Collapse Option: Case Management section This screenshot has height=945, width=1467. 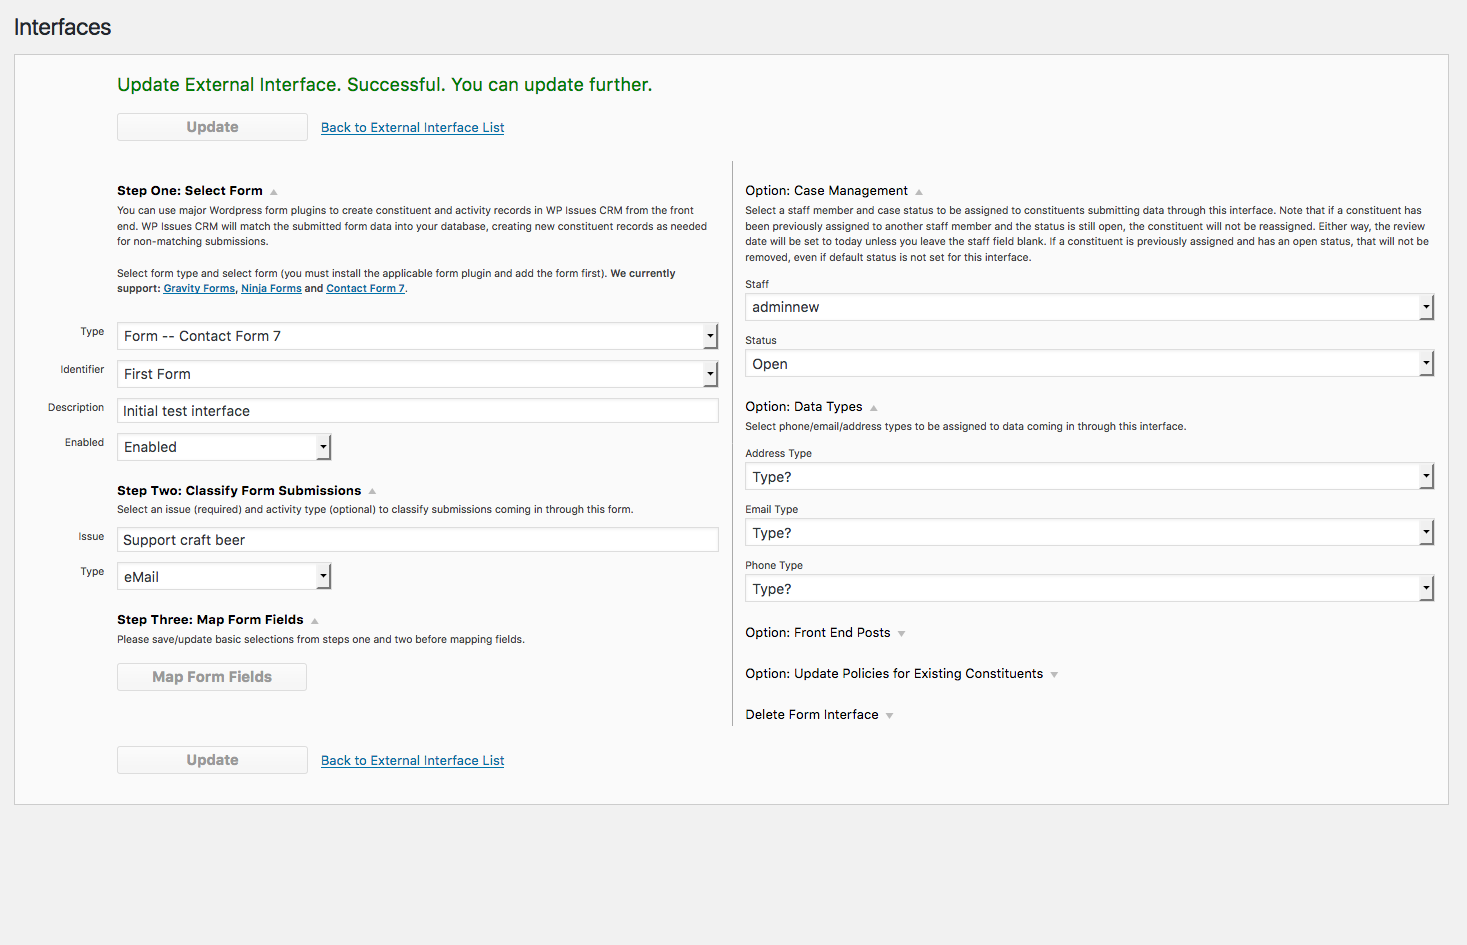(x=918, y=192)
